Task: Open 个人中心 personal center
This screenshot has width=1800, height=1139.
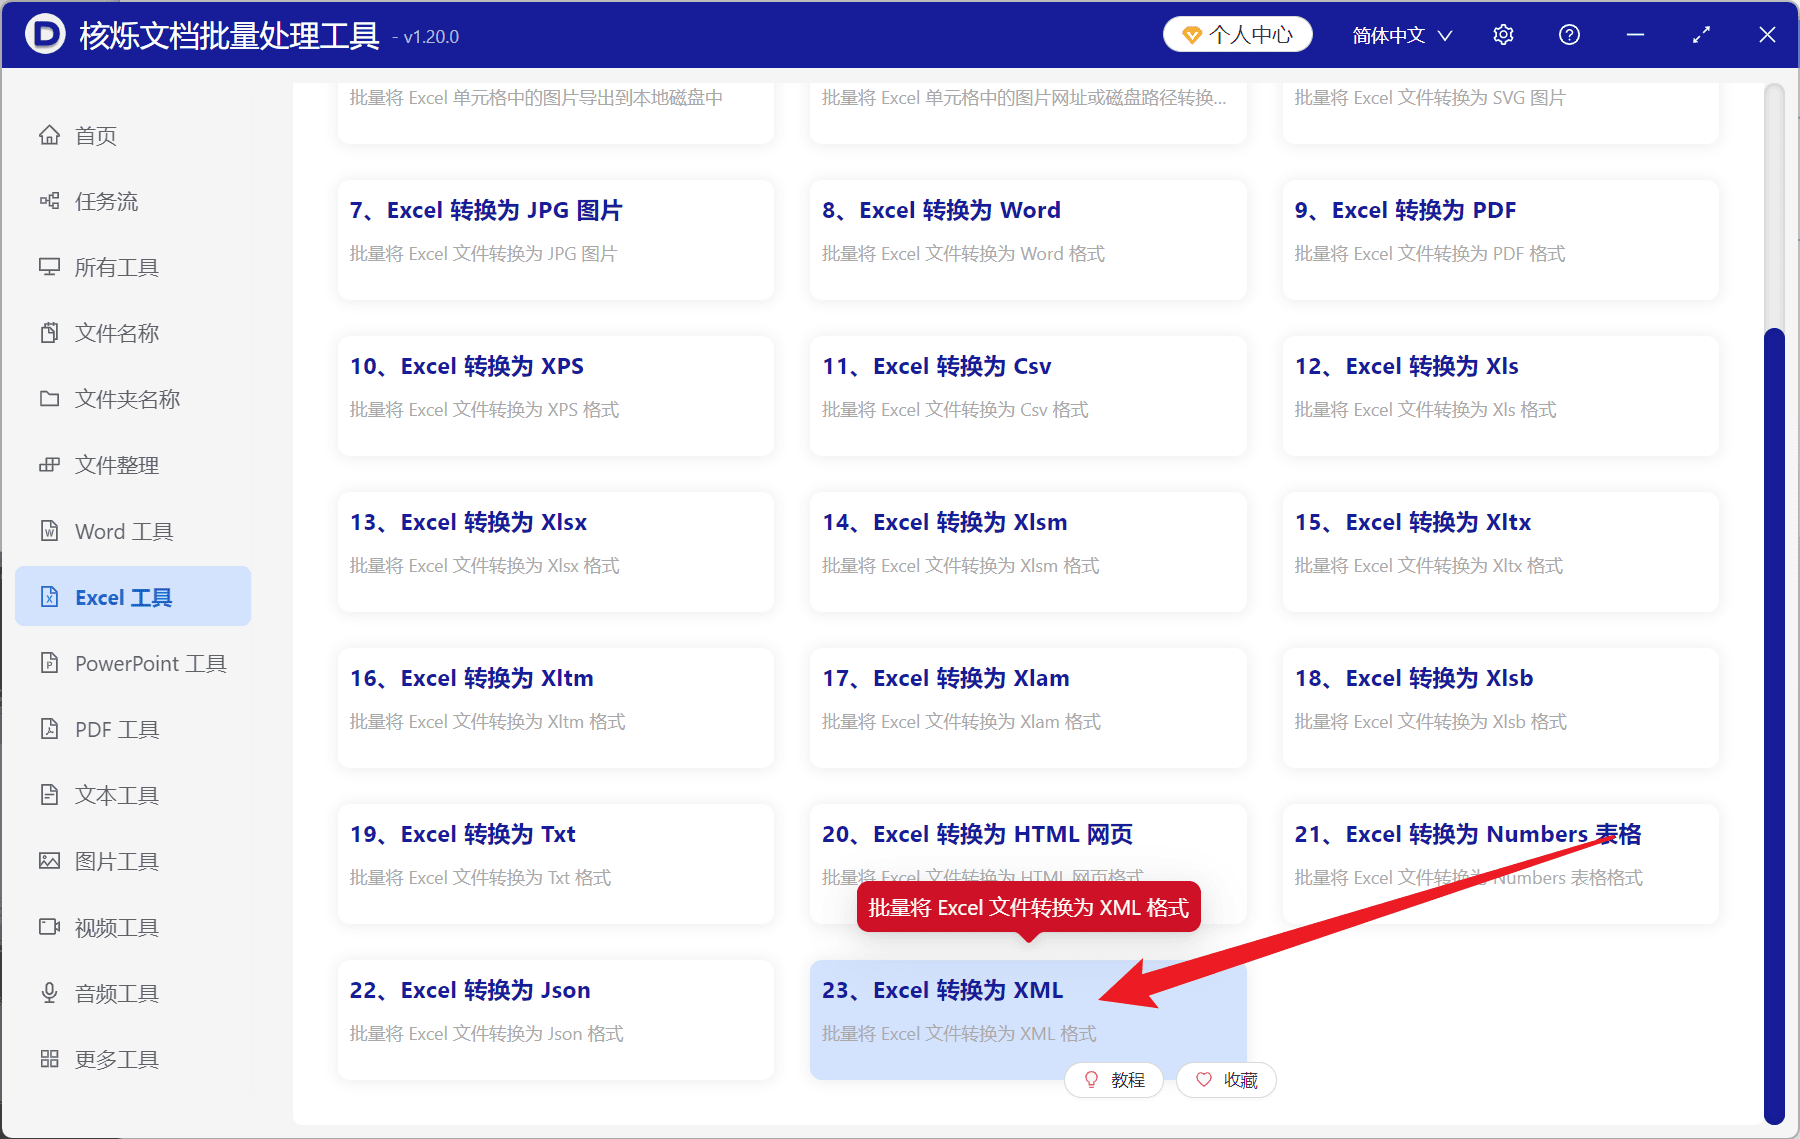Action: coord(1237,33)
